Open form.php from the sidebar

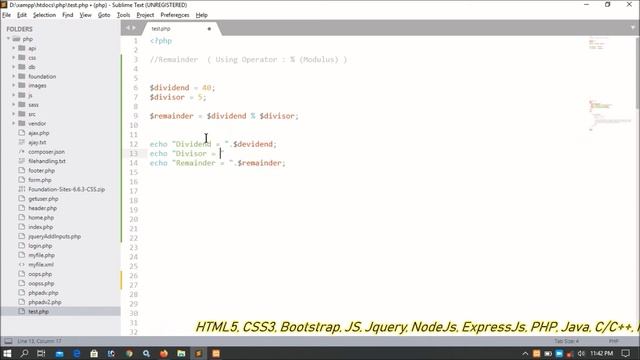40,180
